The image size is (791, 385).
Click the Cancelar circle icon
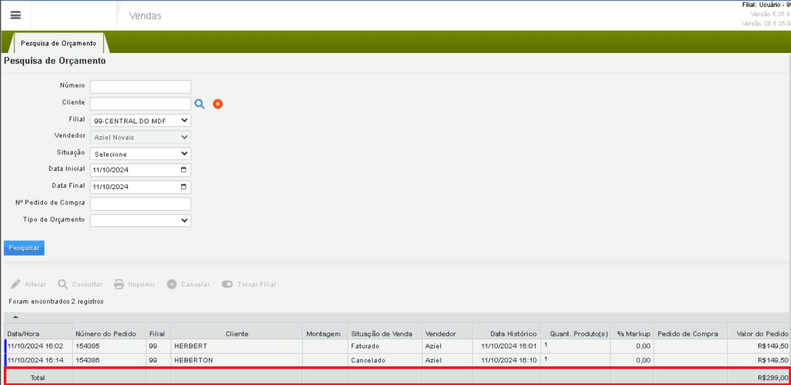coord(172,284)
